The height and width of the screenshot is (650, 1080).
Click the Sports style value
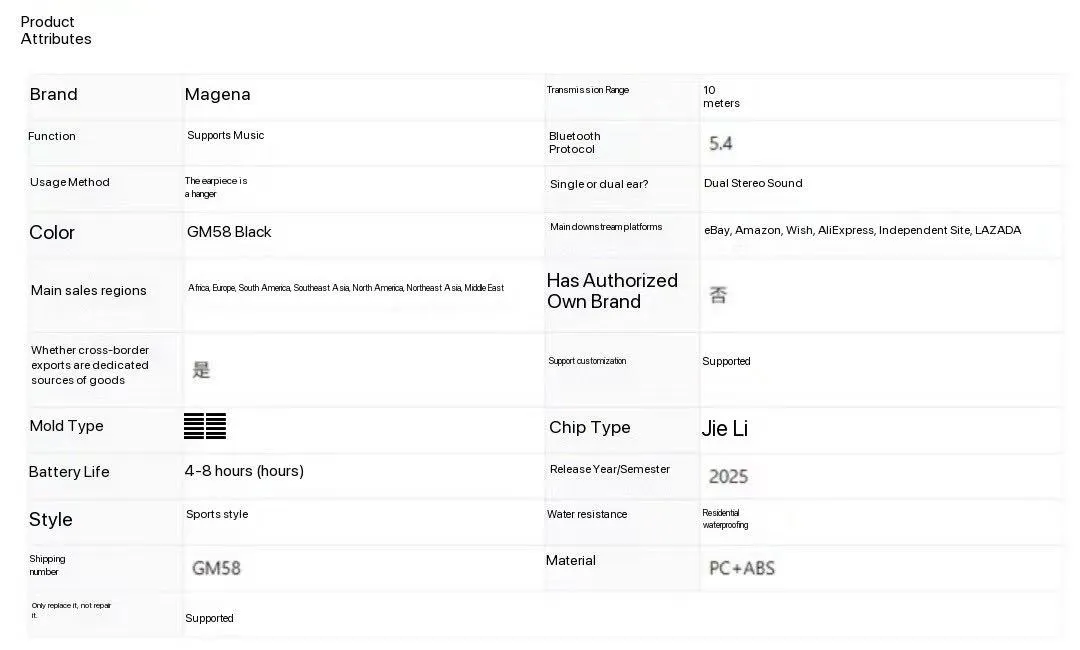click(x=217, y=515)
